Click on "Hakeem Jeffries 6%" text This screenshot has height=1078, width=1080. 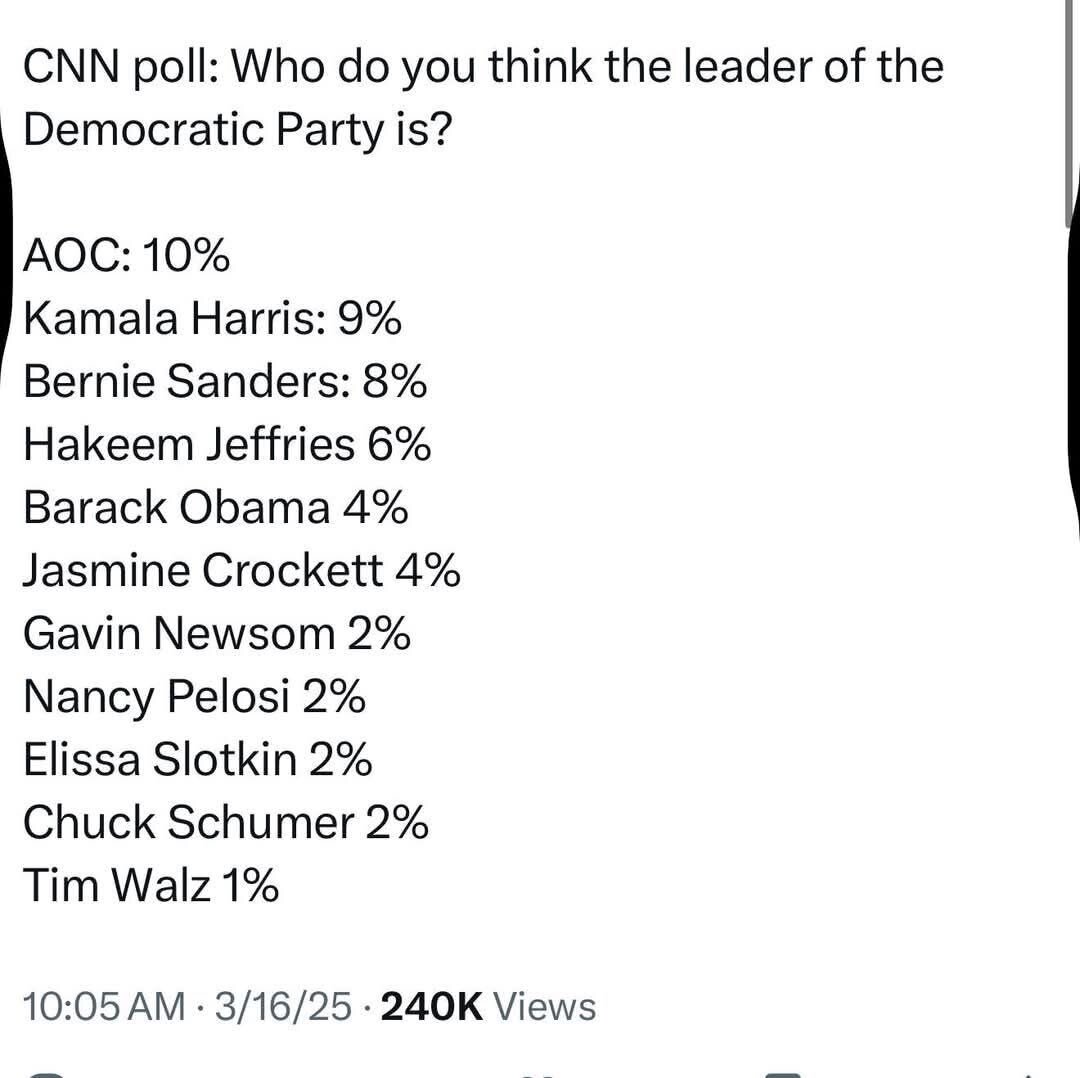[227, 446]
